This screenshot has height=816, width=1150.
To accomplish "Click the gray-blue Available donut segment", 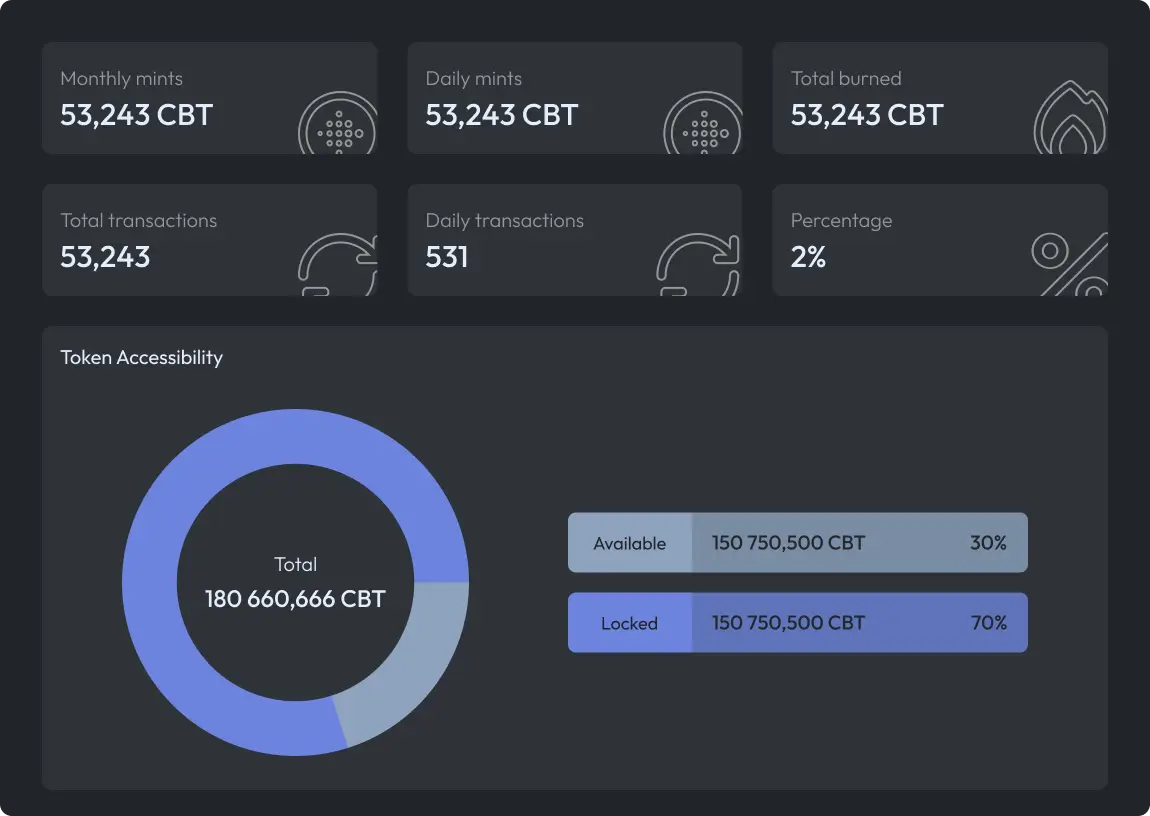I will (416, 664).
